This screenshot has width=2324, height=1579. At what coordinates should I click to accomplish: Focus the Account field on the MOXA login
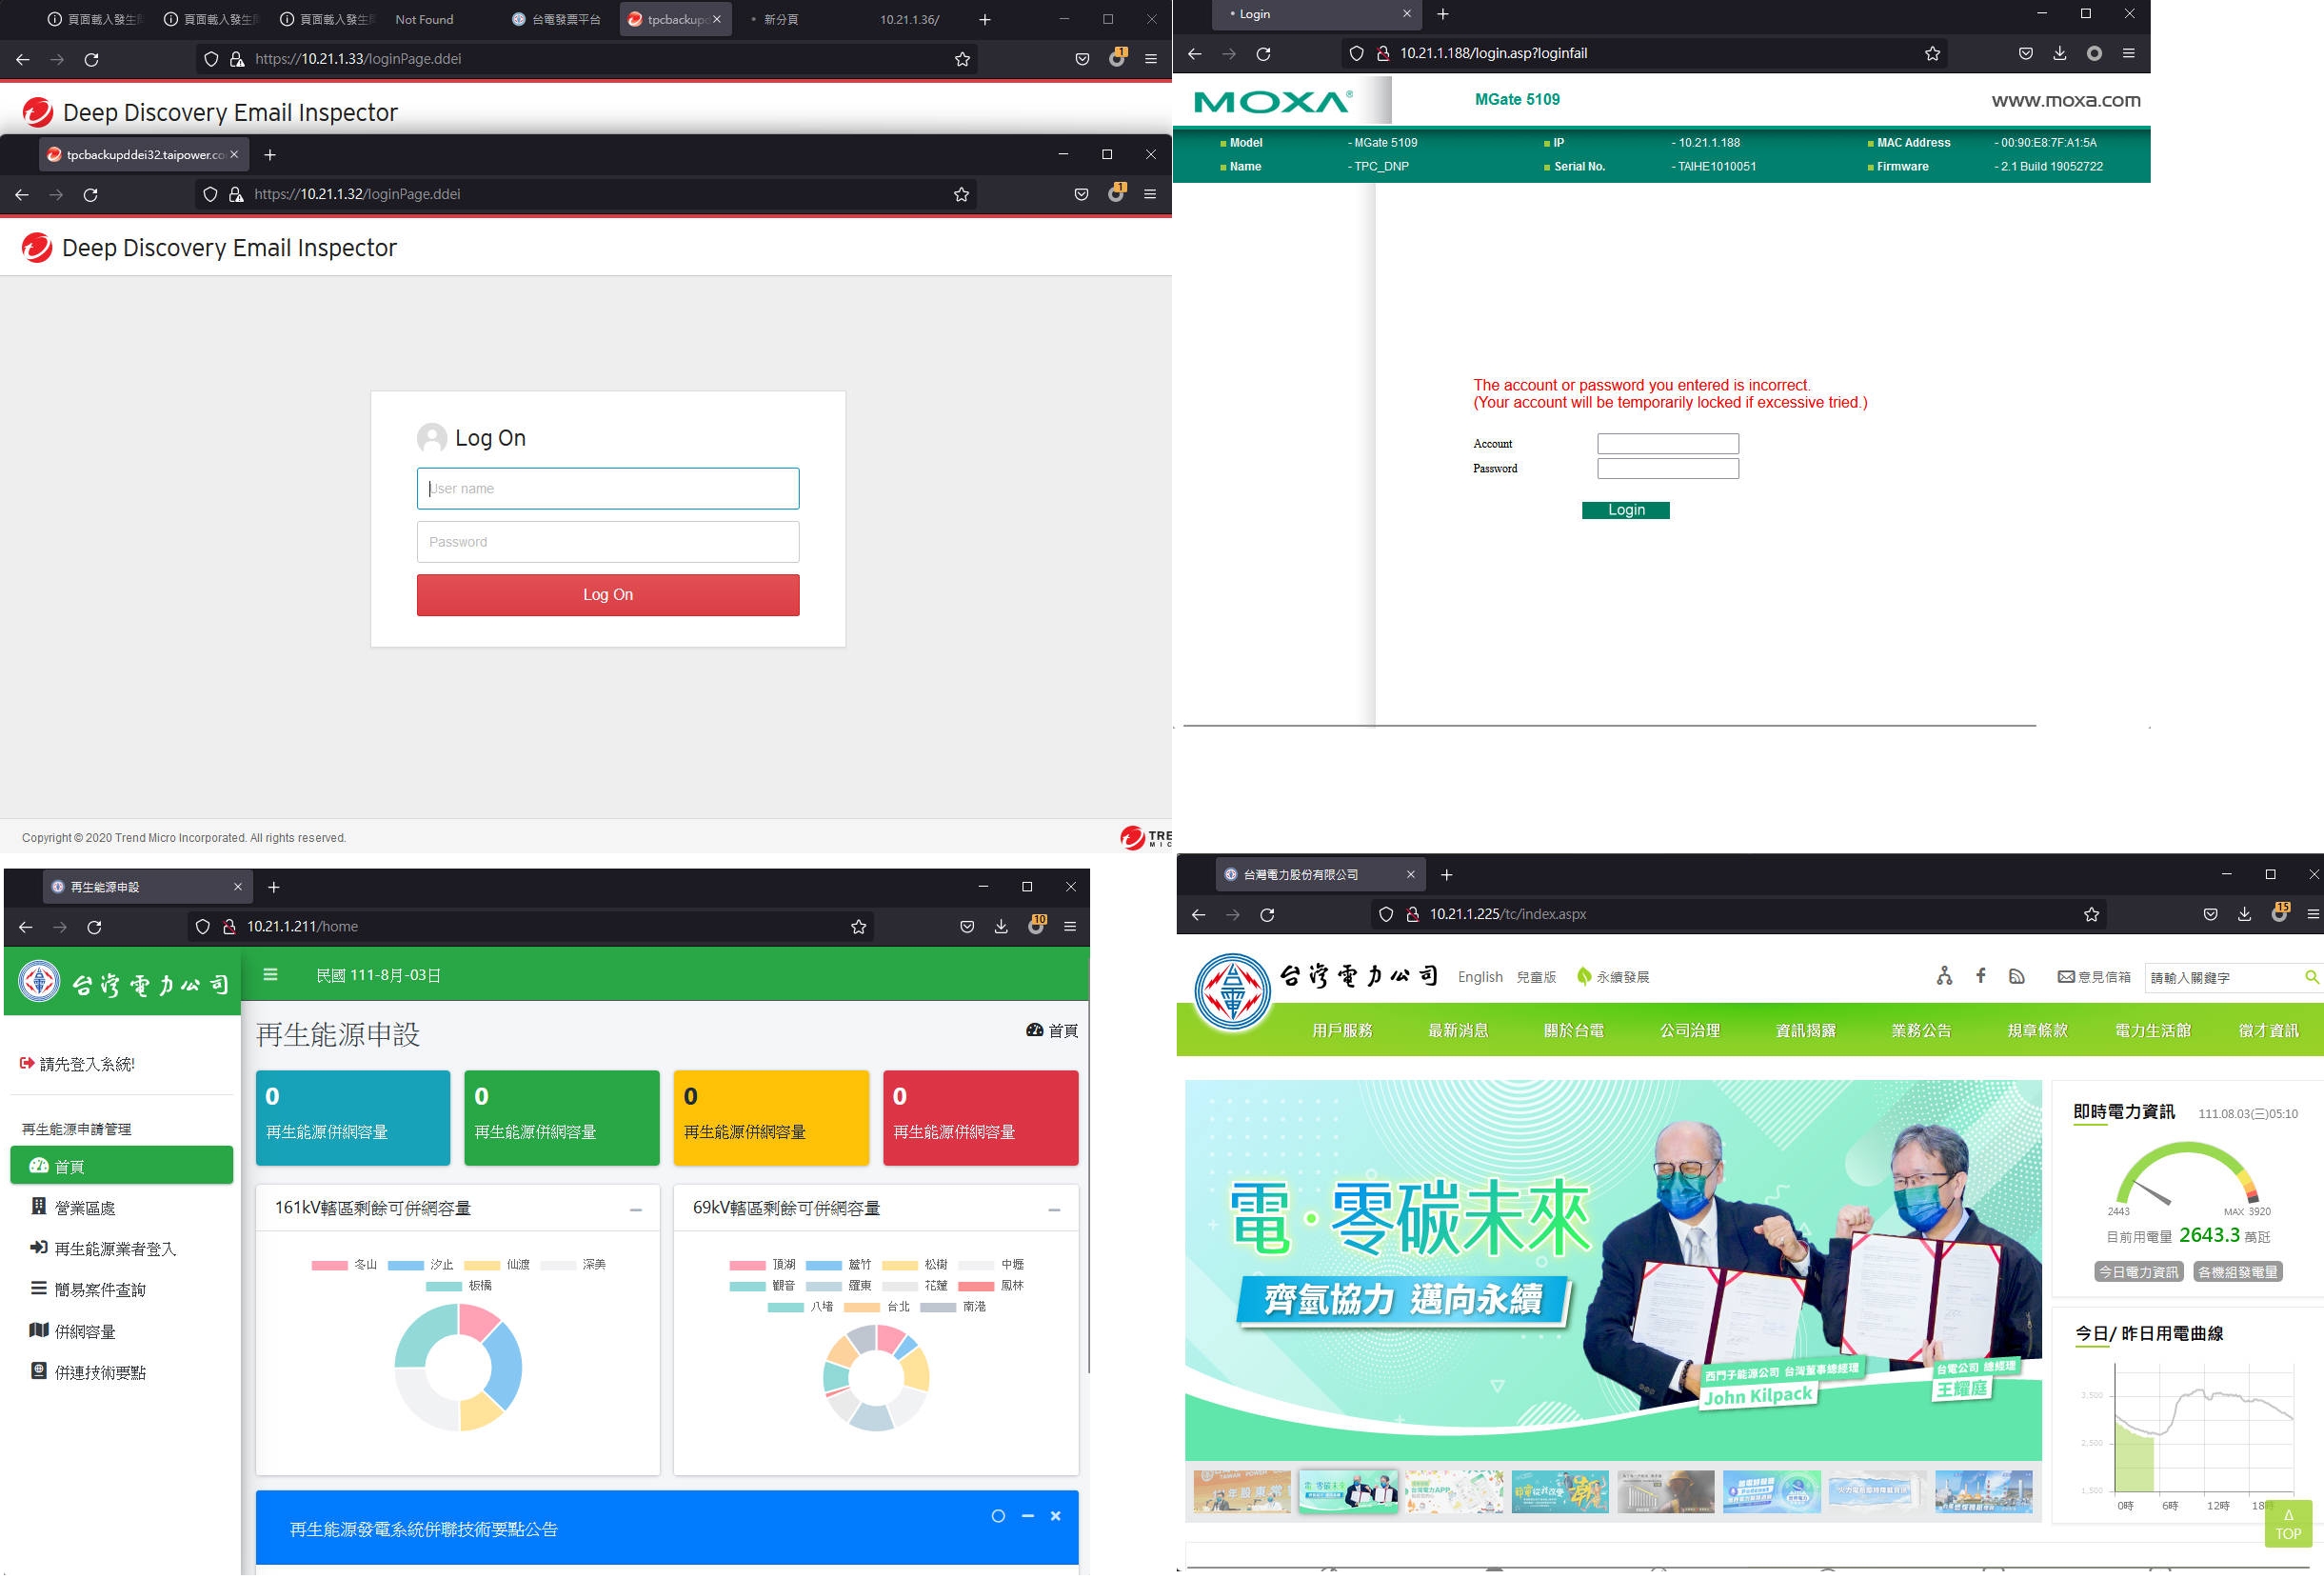(1668, 444)
